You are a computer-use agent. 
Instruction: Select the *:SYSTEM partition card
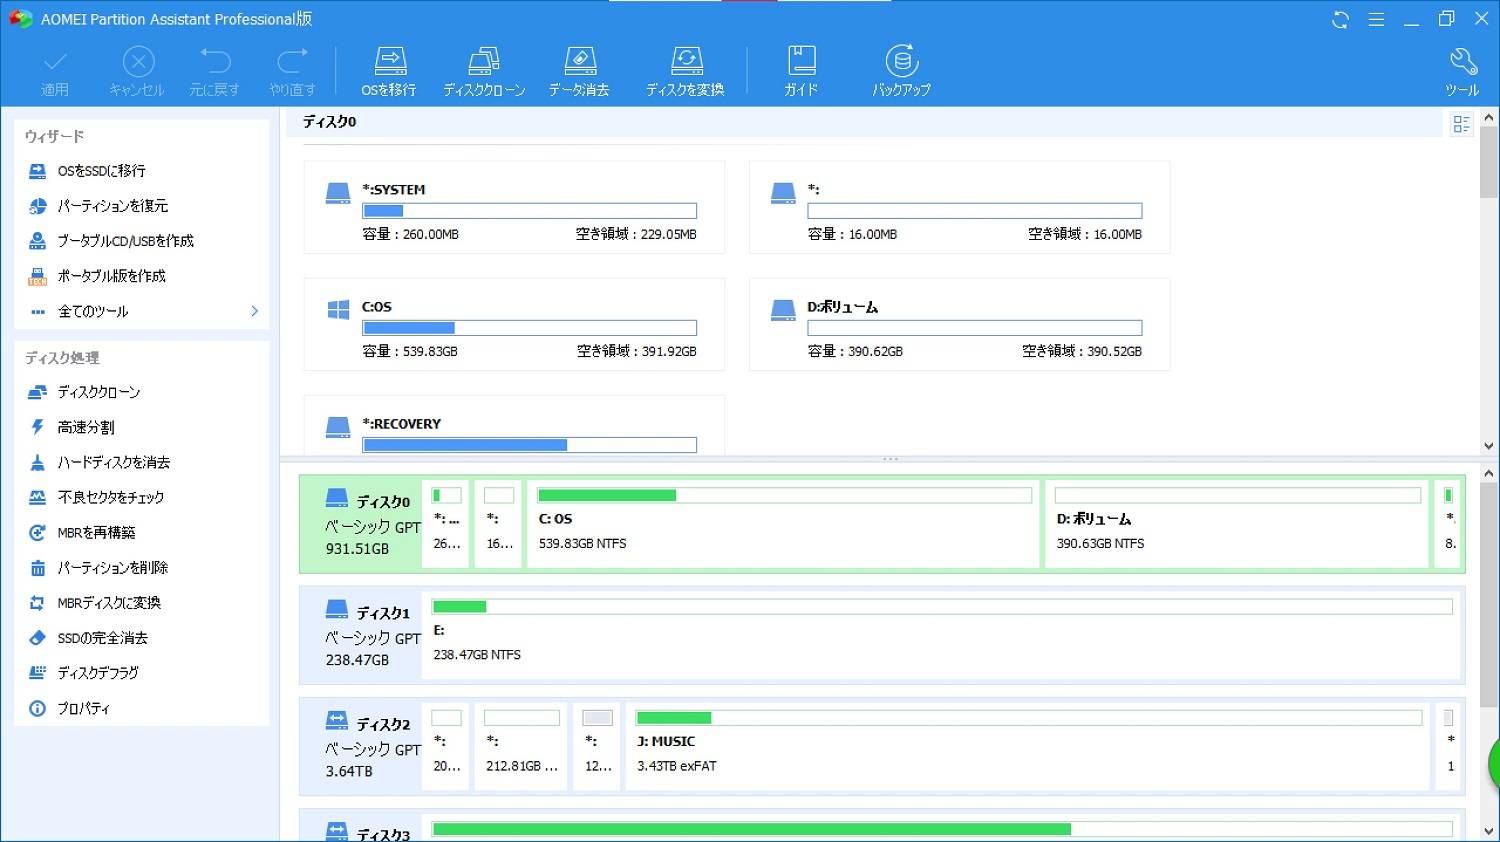pyautogui.click(x=514, y=207)
